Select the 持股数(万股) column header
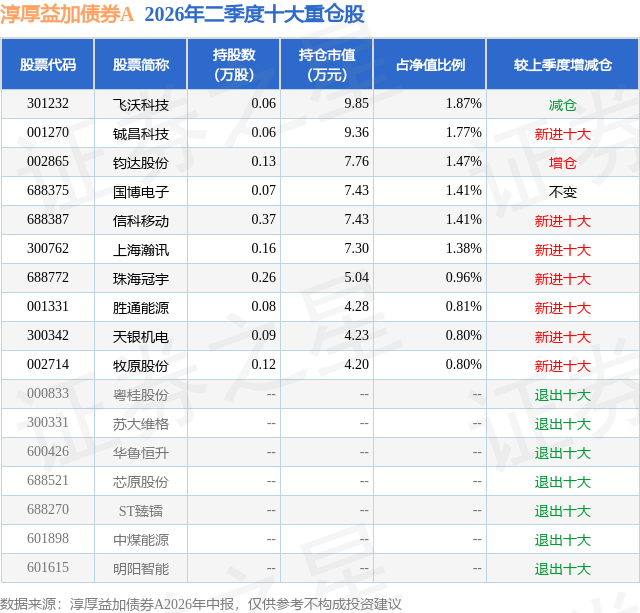Viewport: 640px width, 613px height. coord(234,64)
